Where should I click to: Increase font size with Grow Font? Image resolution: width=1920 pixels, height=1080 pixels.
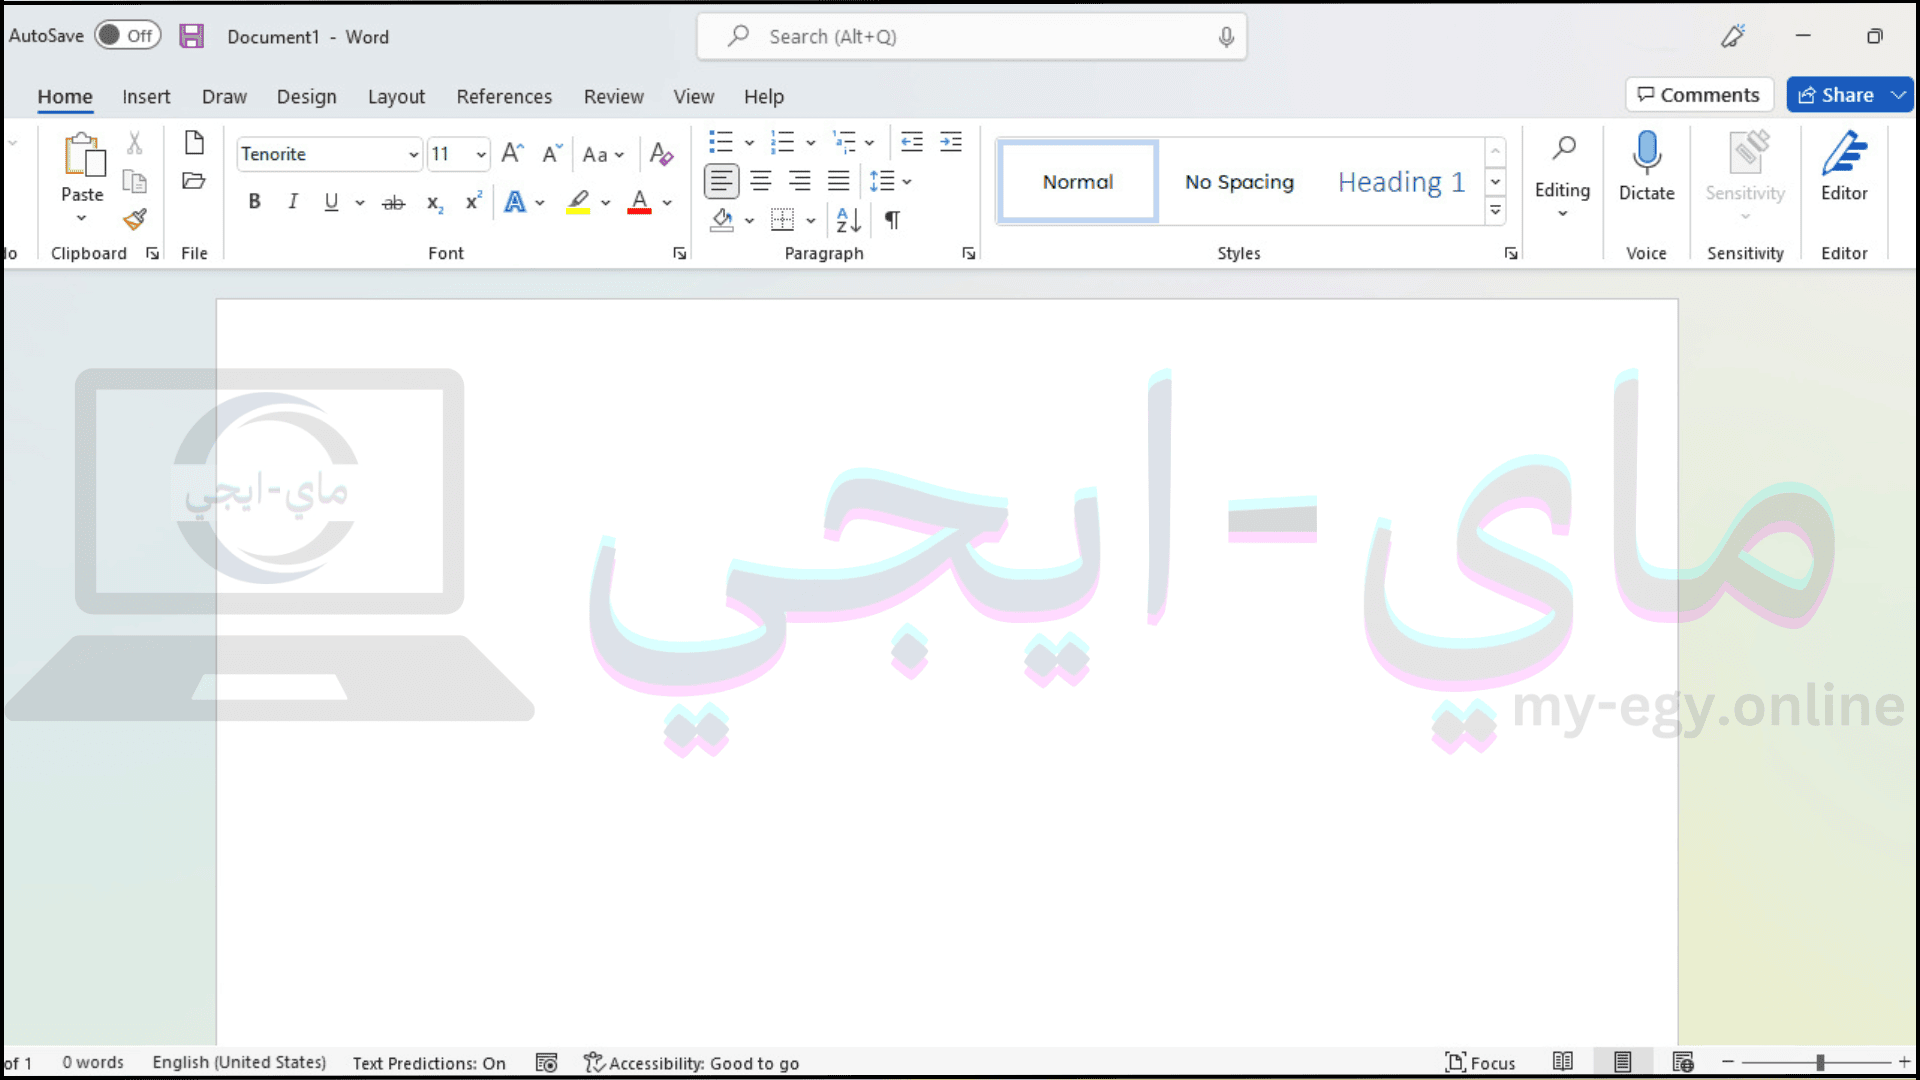click(x=512, y=153)
